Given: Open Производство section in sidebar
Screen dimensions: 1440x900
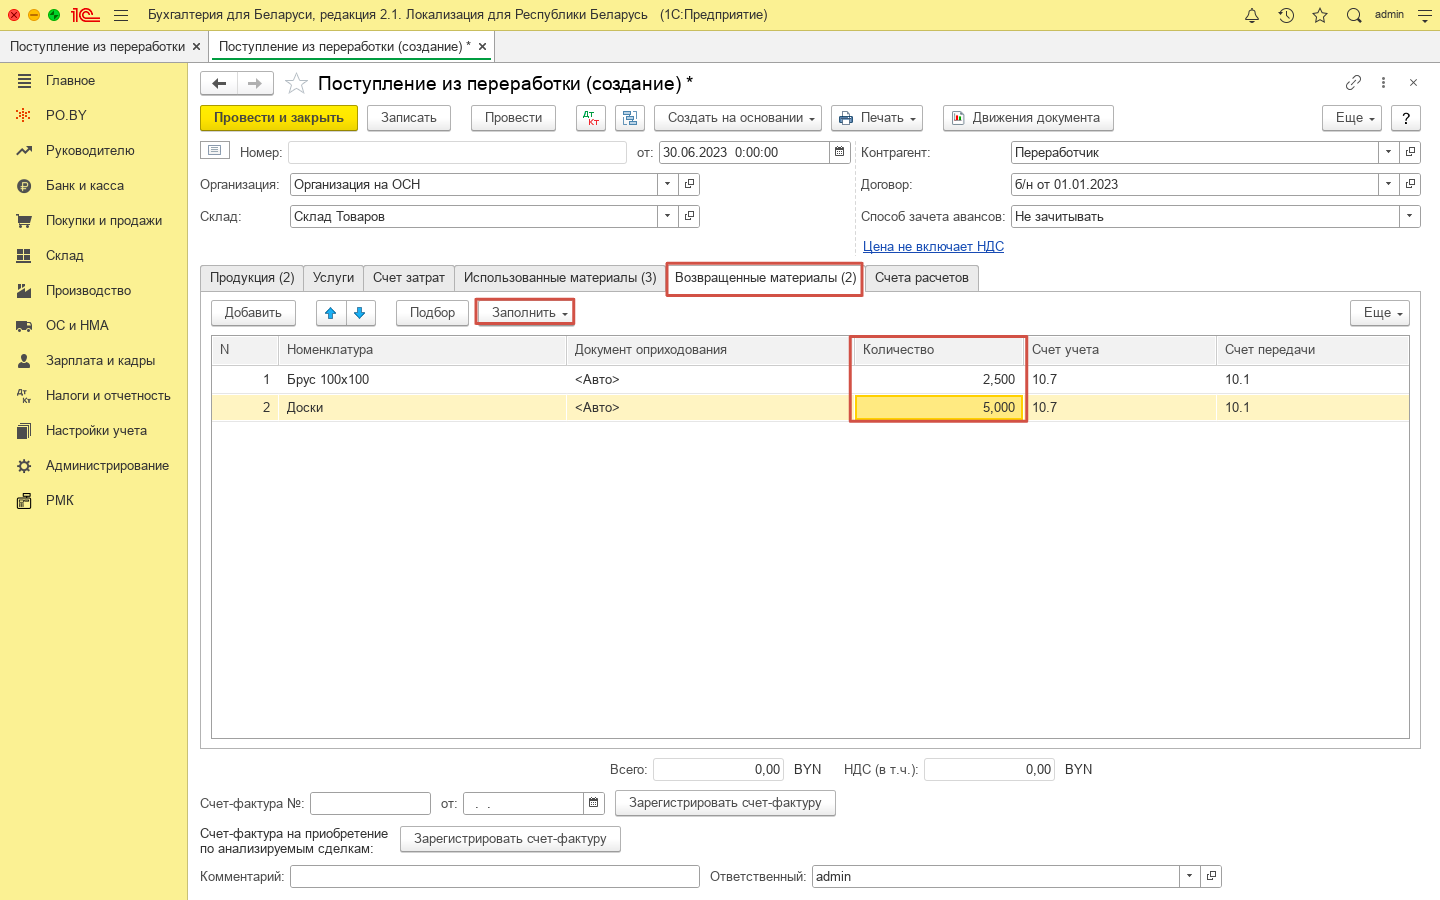Looking at the screenshot, I should pos(88,290).
